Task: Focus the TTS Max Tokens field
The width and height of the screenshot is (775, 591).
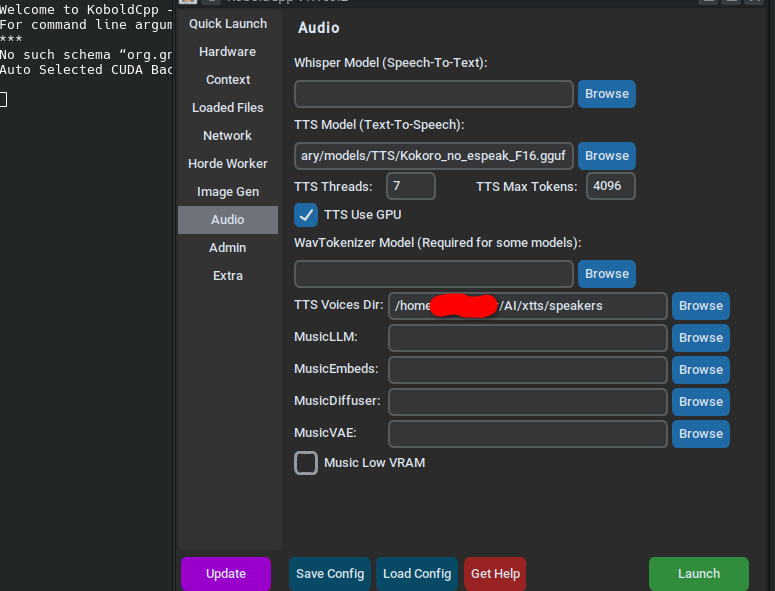Action: click(x=610, y=186)
